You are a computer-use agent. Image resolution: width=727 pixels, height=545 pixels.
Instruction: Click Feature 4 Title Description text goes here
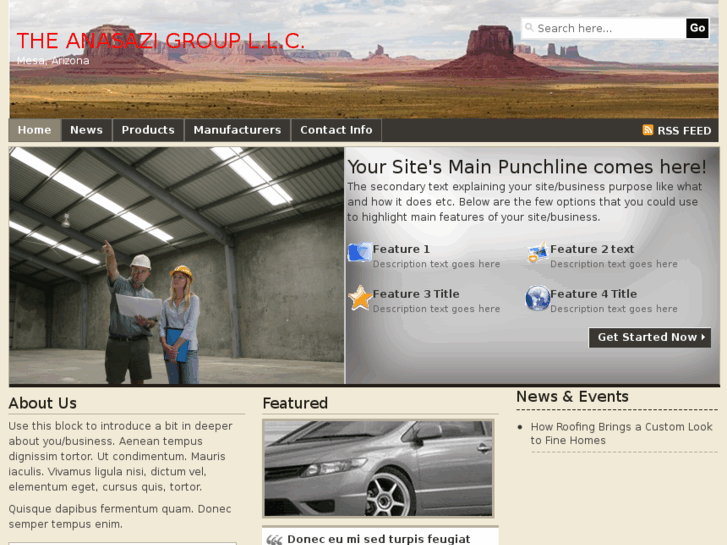pos(614,309)
